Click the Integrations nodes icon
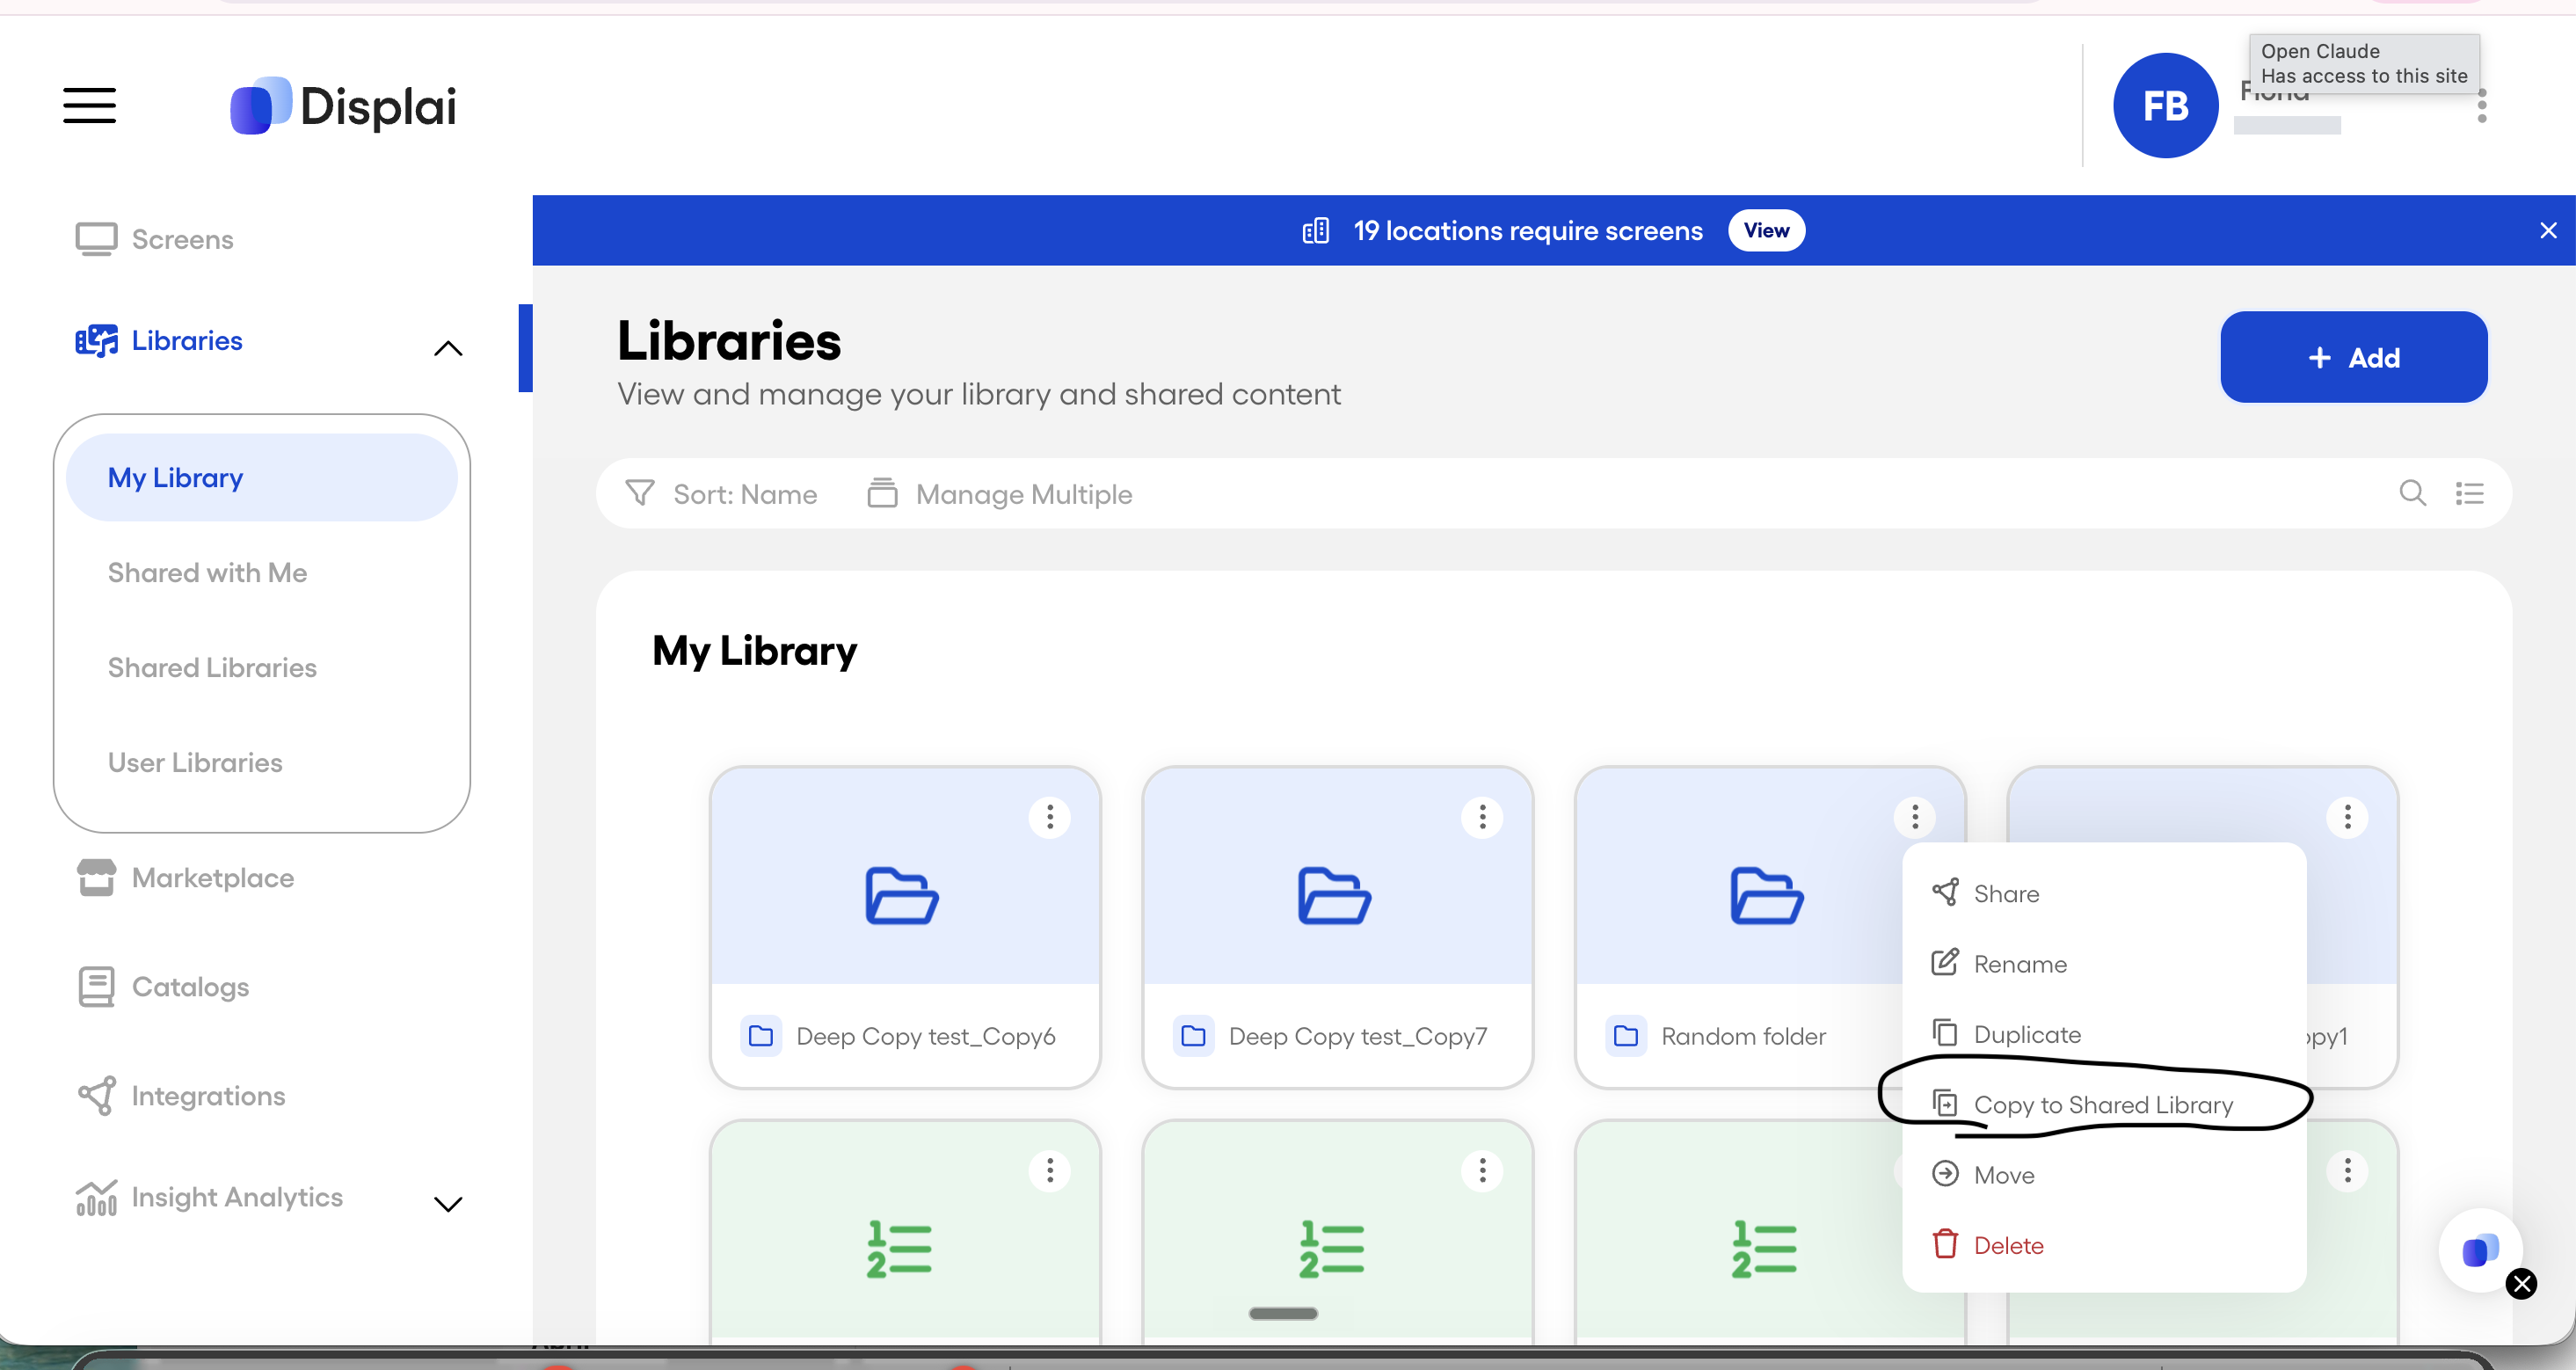The height and width of the screenshot is (1370, 2576). point(96,1096)
